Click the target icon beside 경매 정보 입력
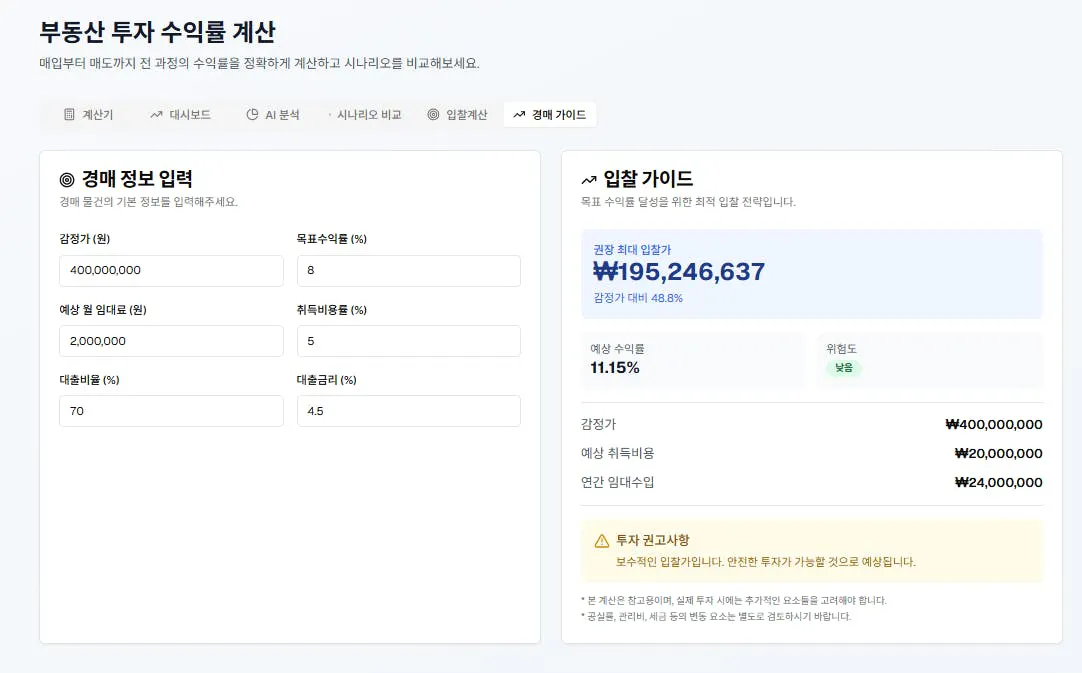Screen dimensions: 1082x673 pyautogui.click(x=67, y=180)
